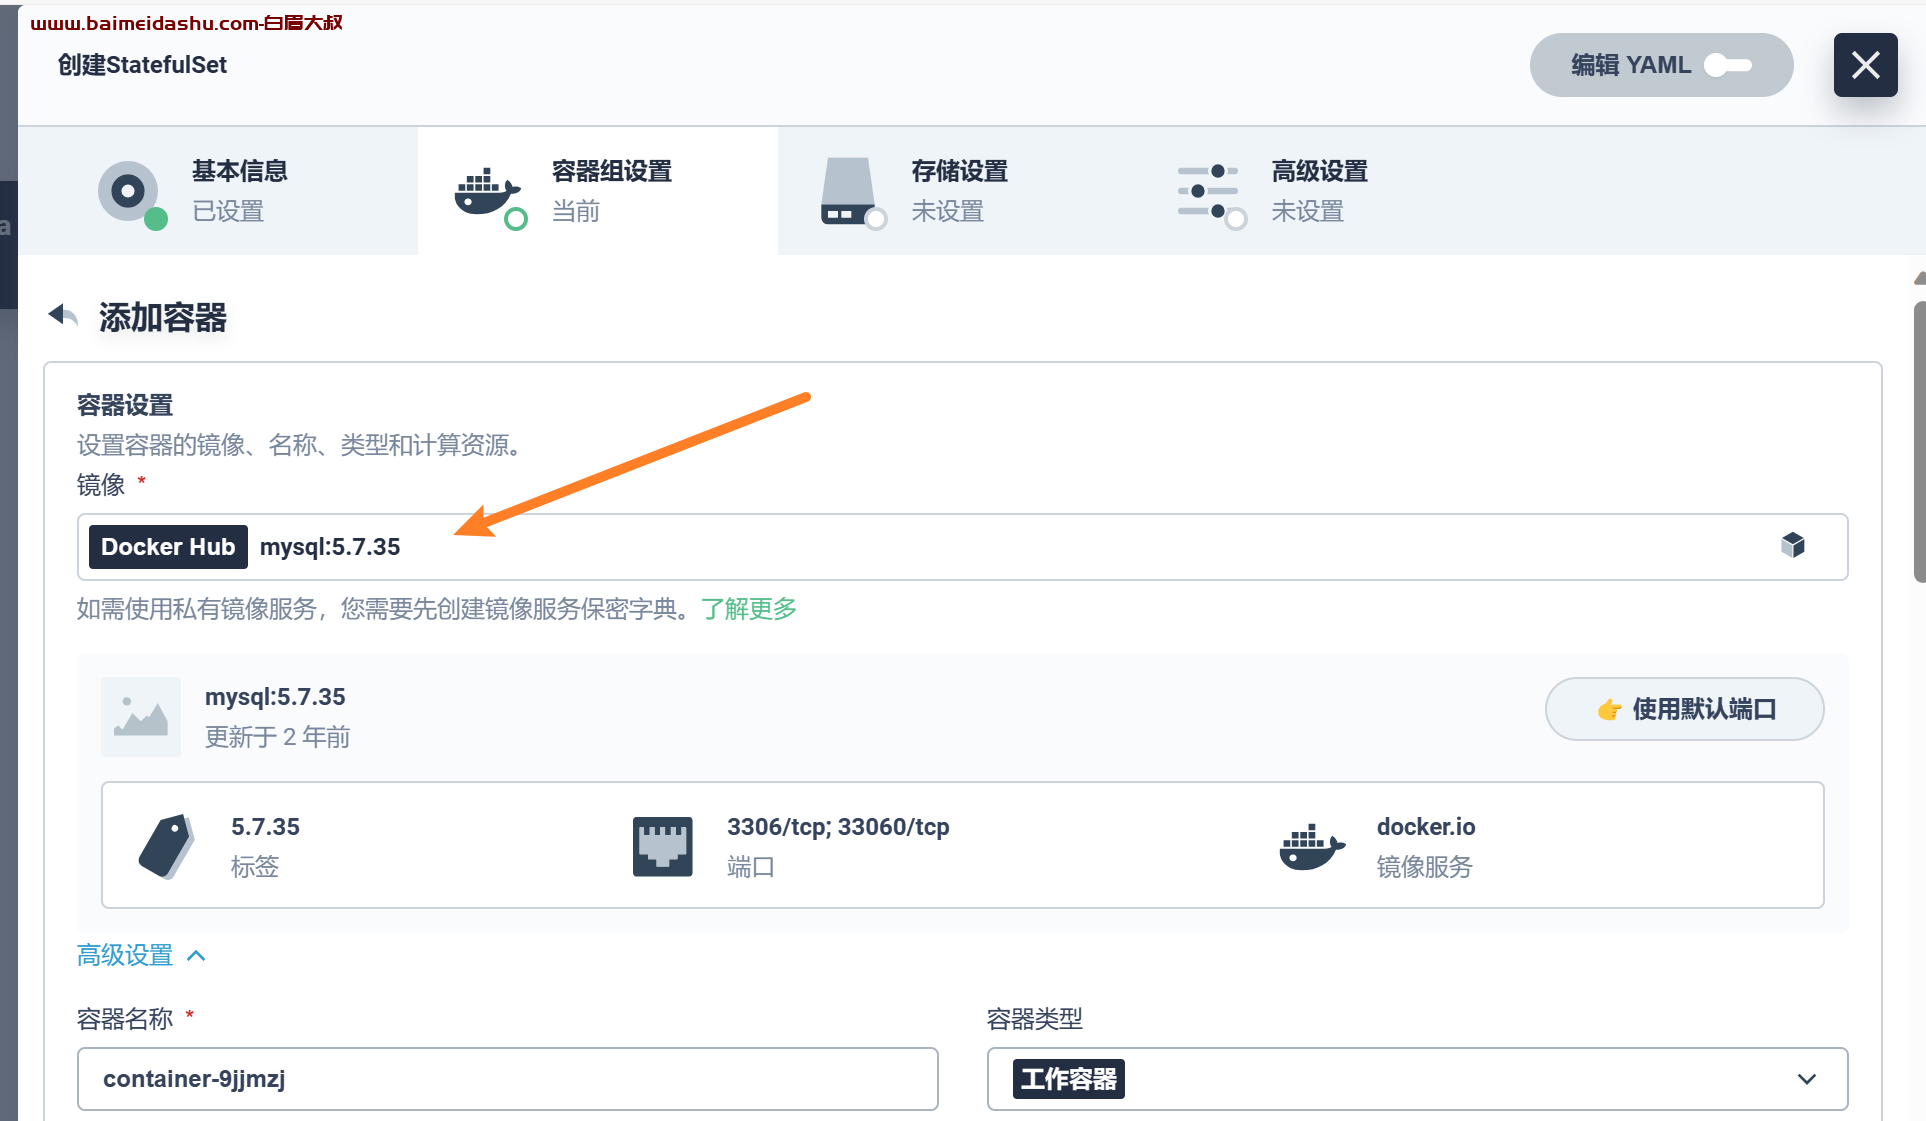Click the Docker Hub registry badge
This screenshot has height=1121, width=1926.
168,547
